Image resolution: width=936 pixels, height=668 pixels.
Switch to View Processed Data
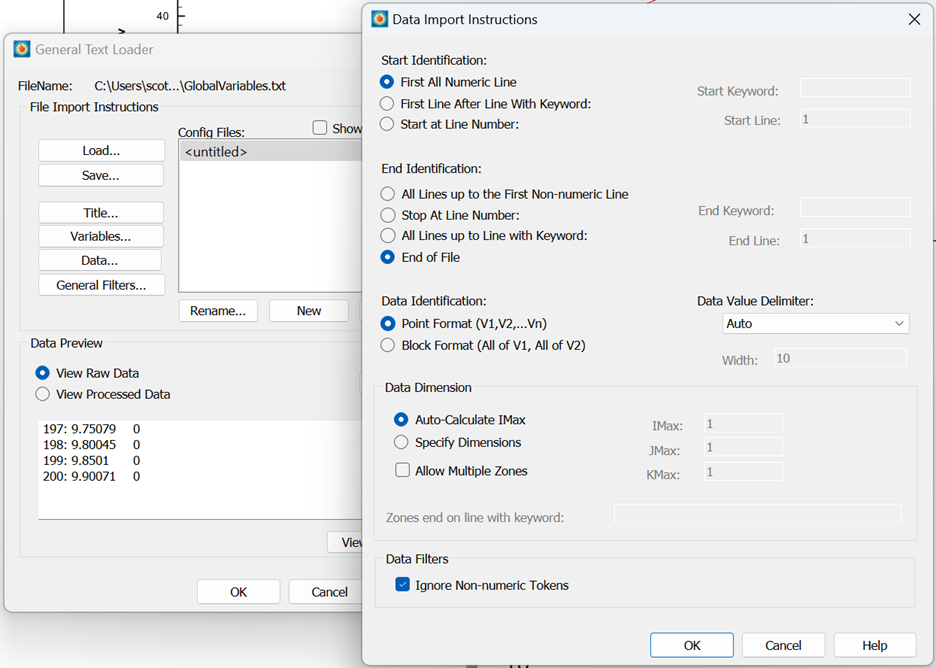(x=41, y=394)
